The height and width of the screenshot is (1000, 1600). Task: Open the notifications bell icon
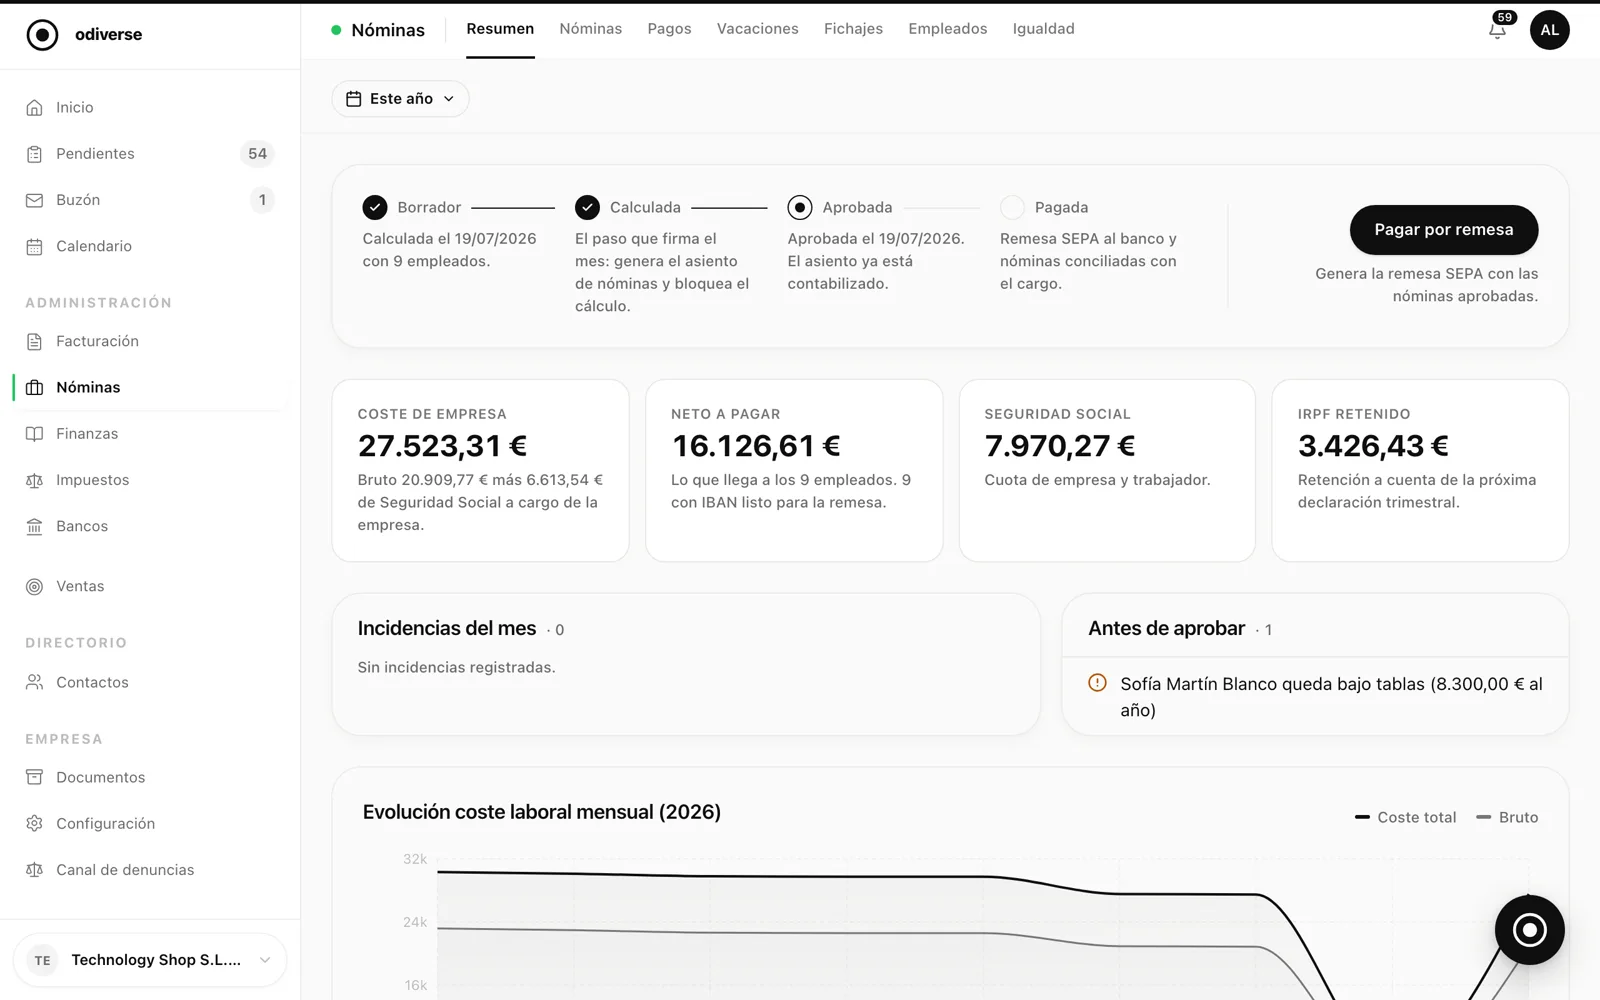click(1497, 30)
